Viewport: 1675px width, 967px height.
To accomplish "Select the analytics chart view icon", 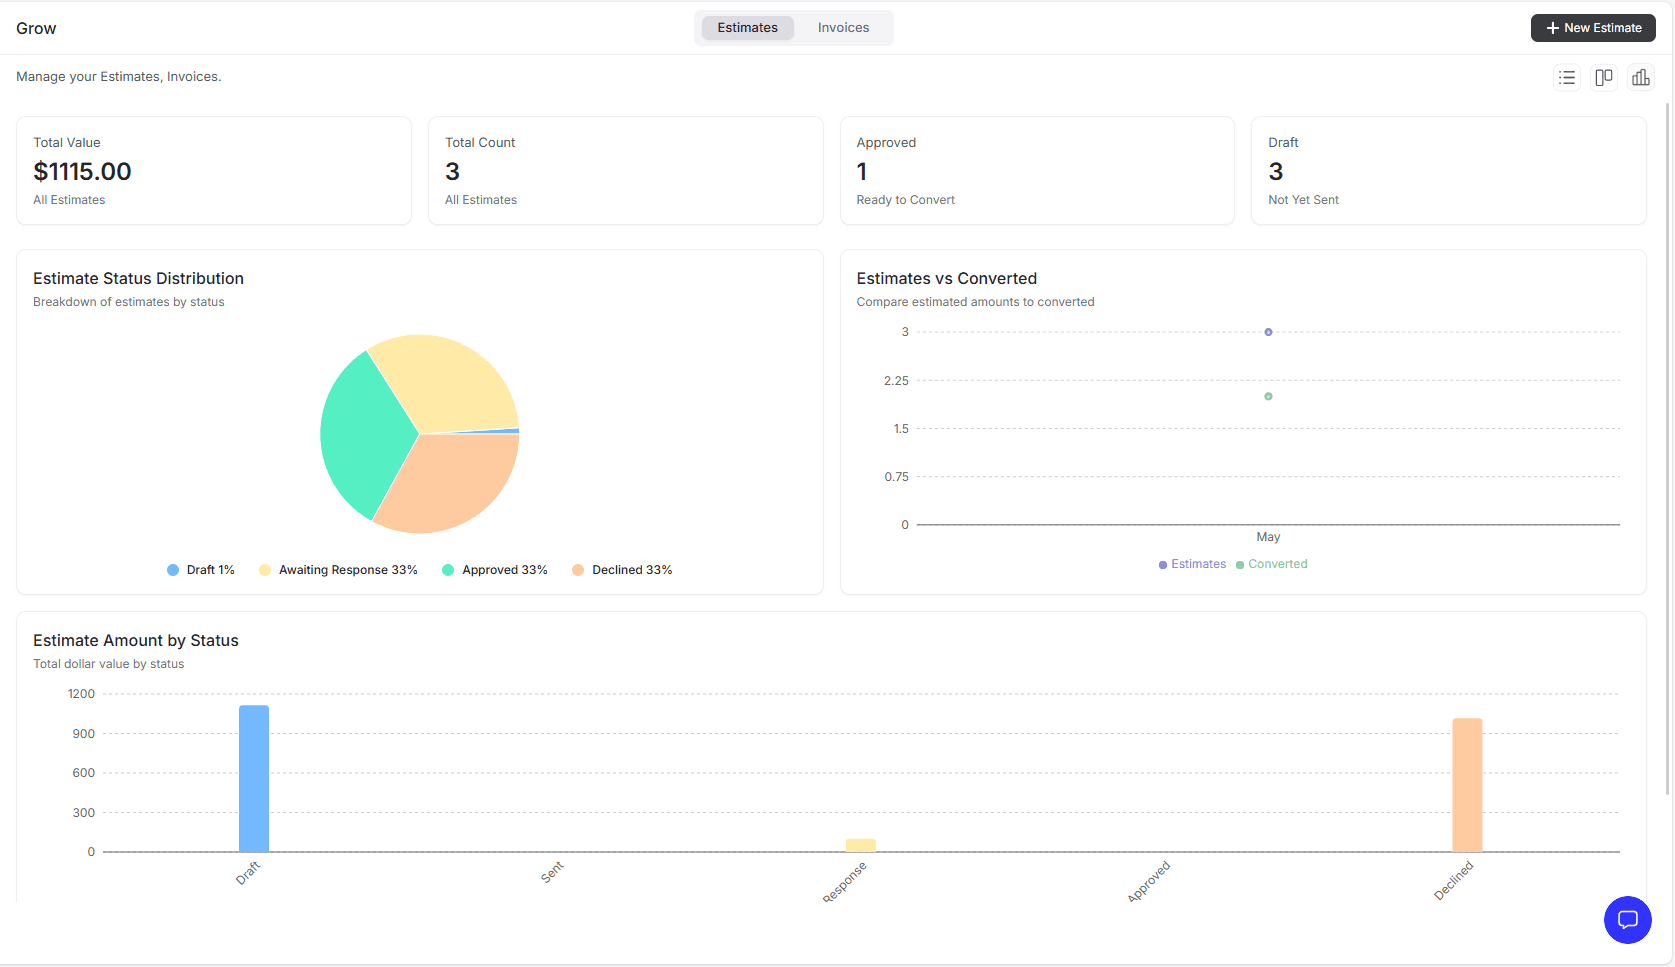I will [1641, 77].
